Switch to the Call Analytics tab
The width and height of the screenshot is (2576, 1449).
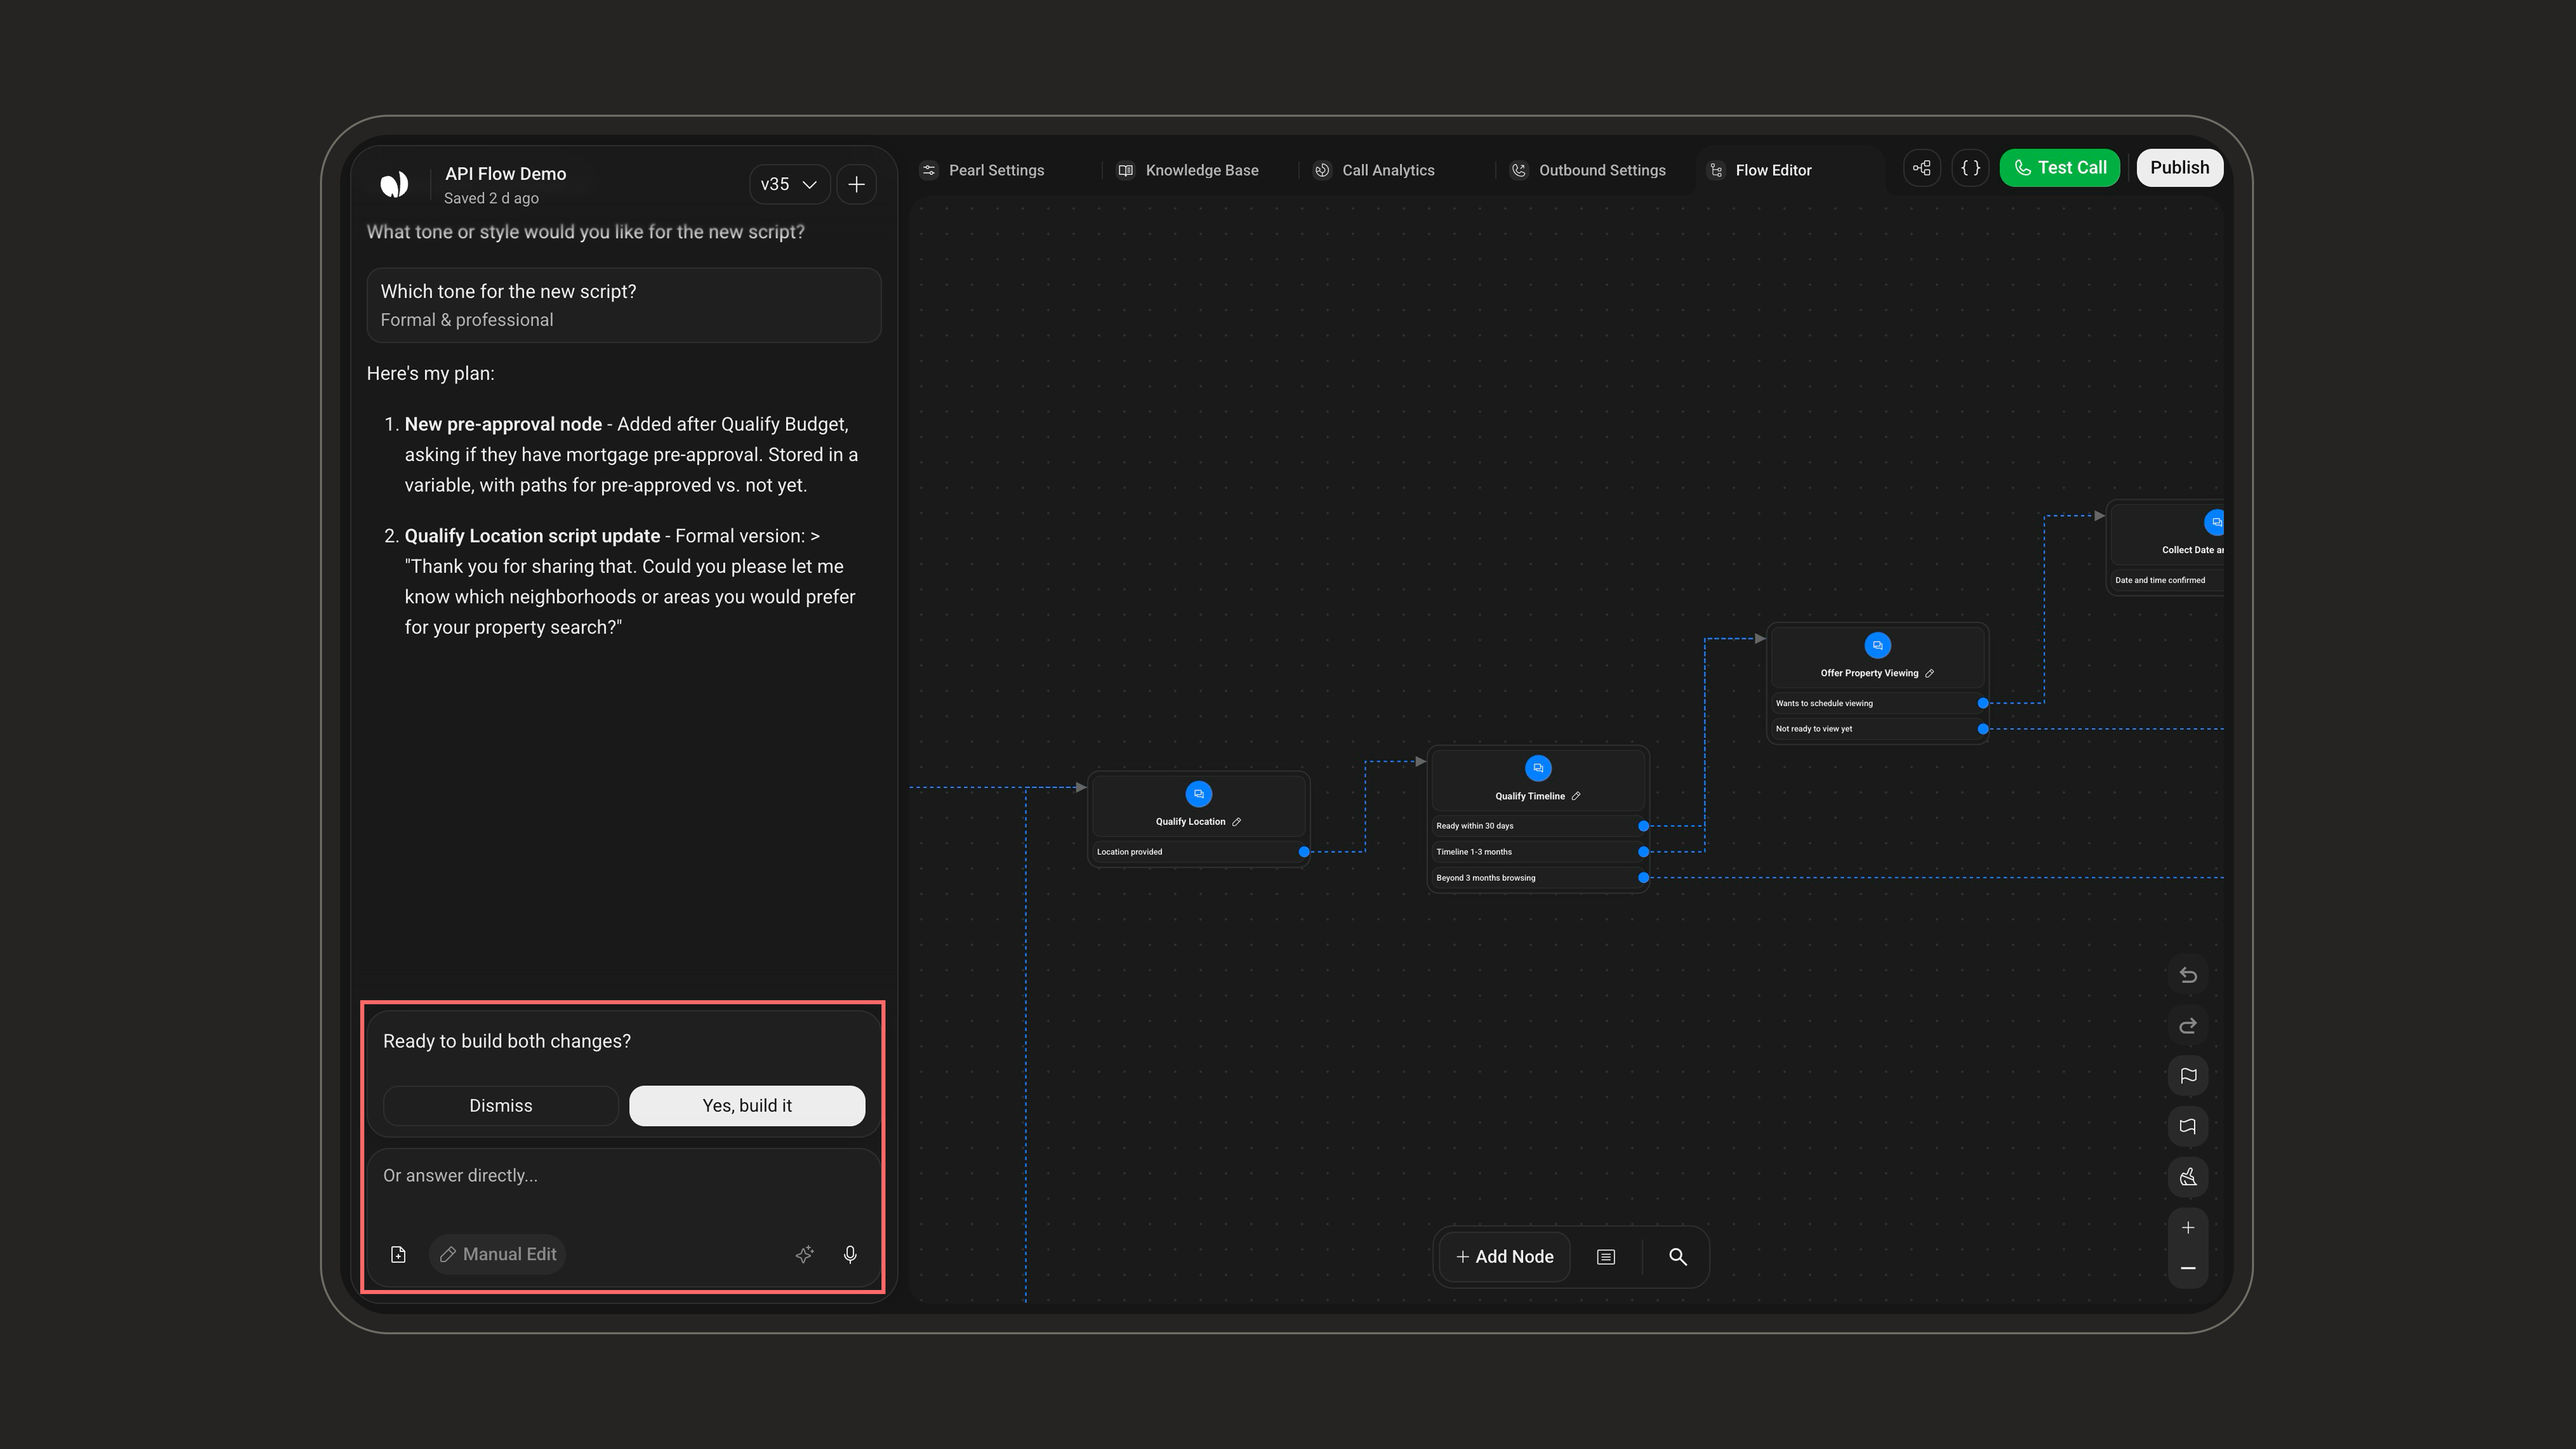[1374, 170]
